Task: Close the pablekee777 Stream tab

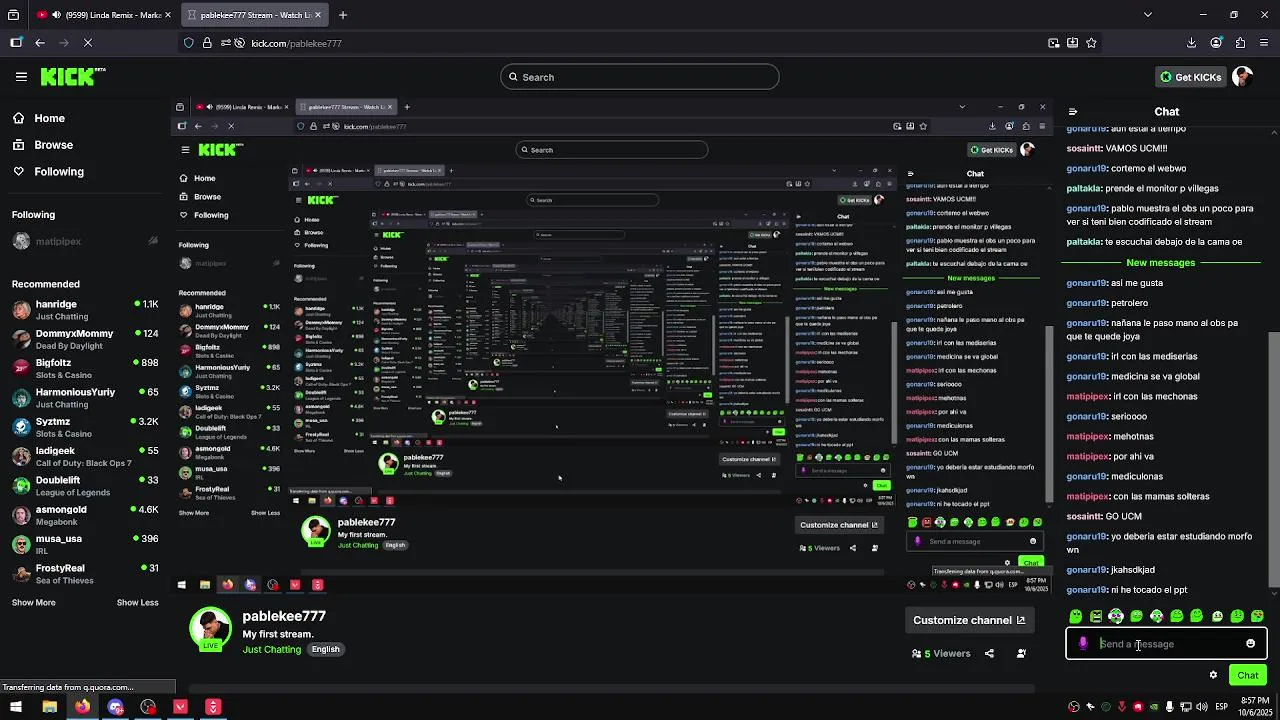Action: click(x=318, y=15)
